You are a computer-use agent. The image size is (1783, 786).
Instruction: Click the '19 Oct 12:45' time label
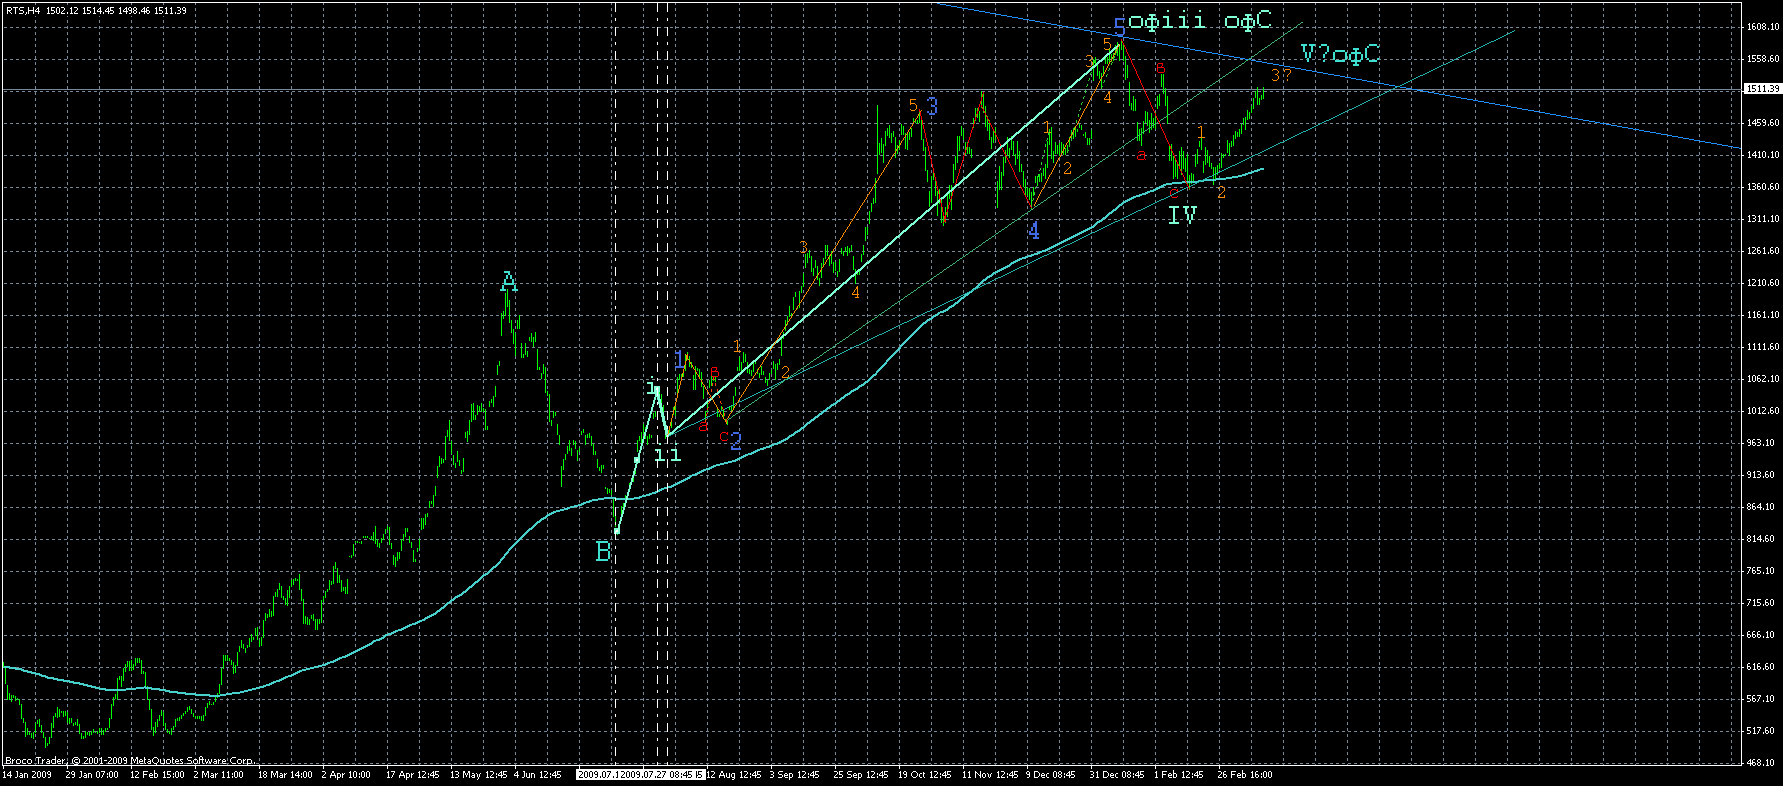[x=925, y=774]
